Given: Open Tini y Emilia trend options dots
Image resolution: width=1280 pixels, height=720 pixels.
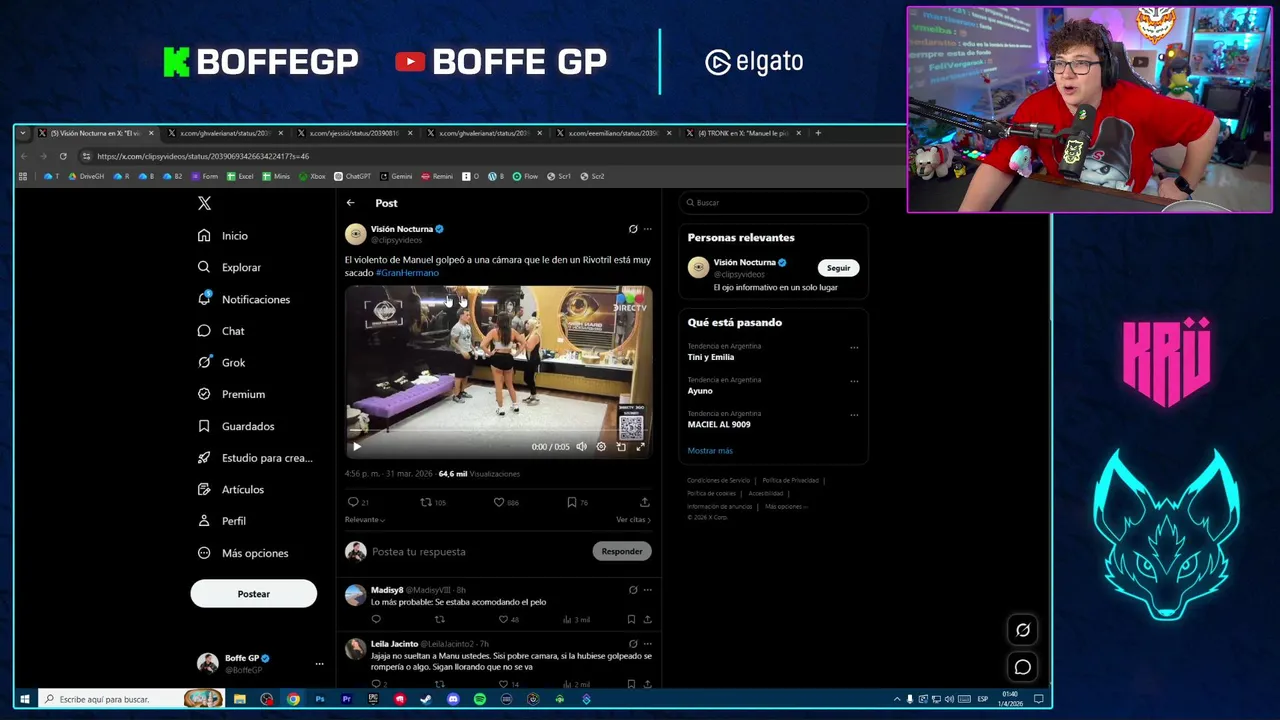Looking at the screenshot, I should click(854, 348).
